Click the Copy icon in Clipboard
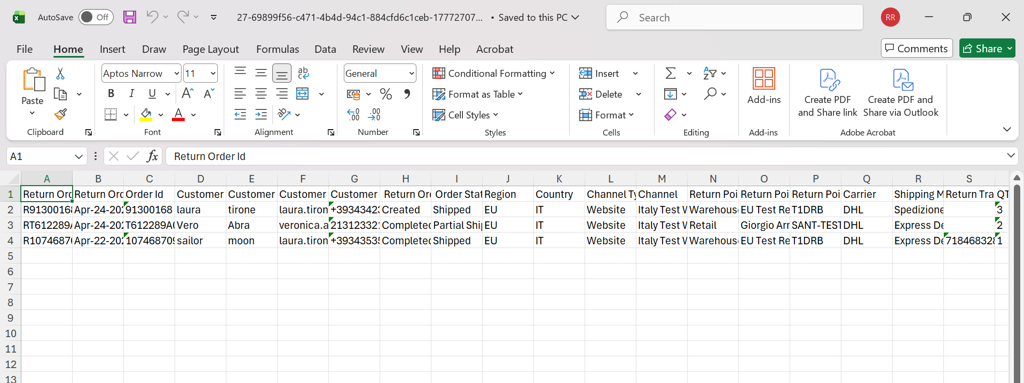 point(60,94)
